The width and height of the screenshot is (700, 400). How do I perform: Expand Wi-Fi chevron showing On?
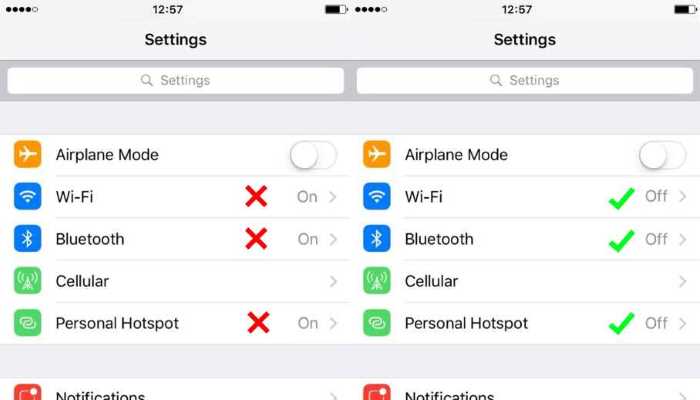333,197
